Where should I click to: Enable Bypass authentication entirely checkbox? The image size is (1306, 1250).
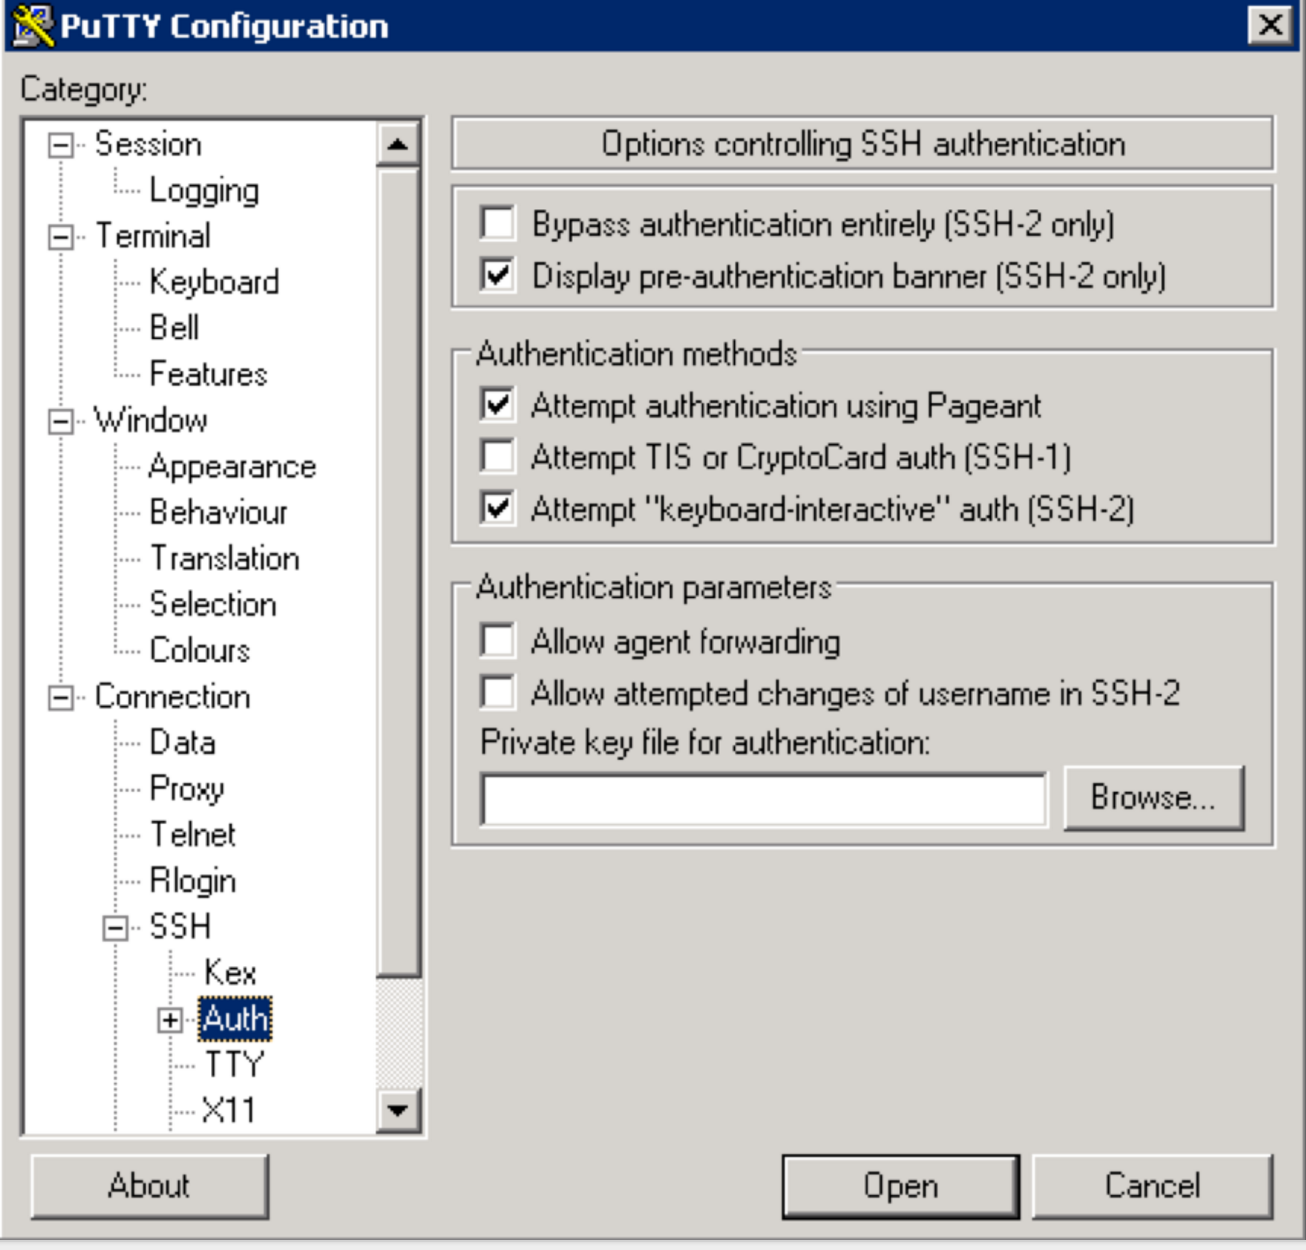pos(497,222)
